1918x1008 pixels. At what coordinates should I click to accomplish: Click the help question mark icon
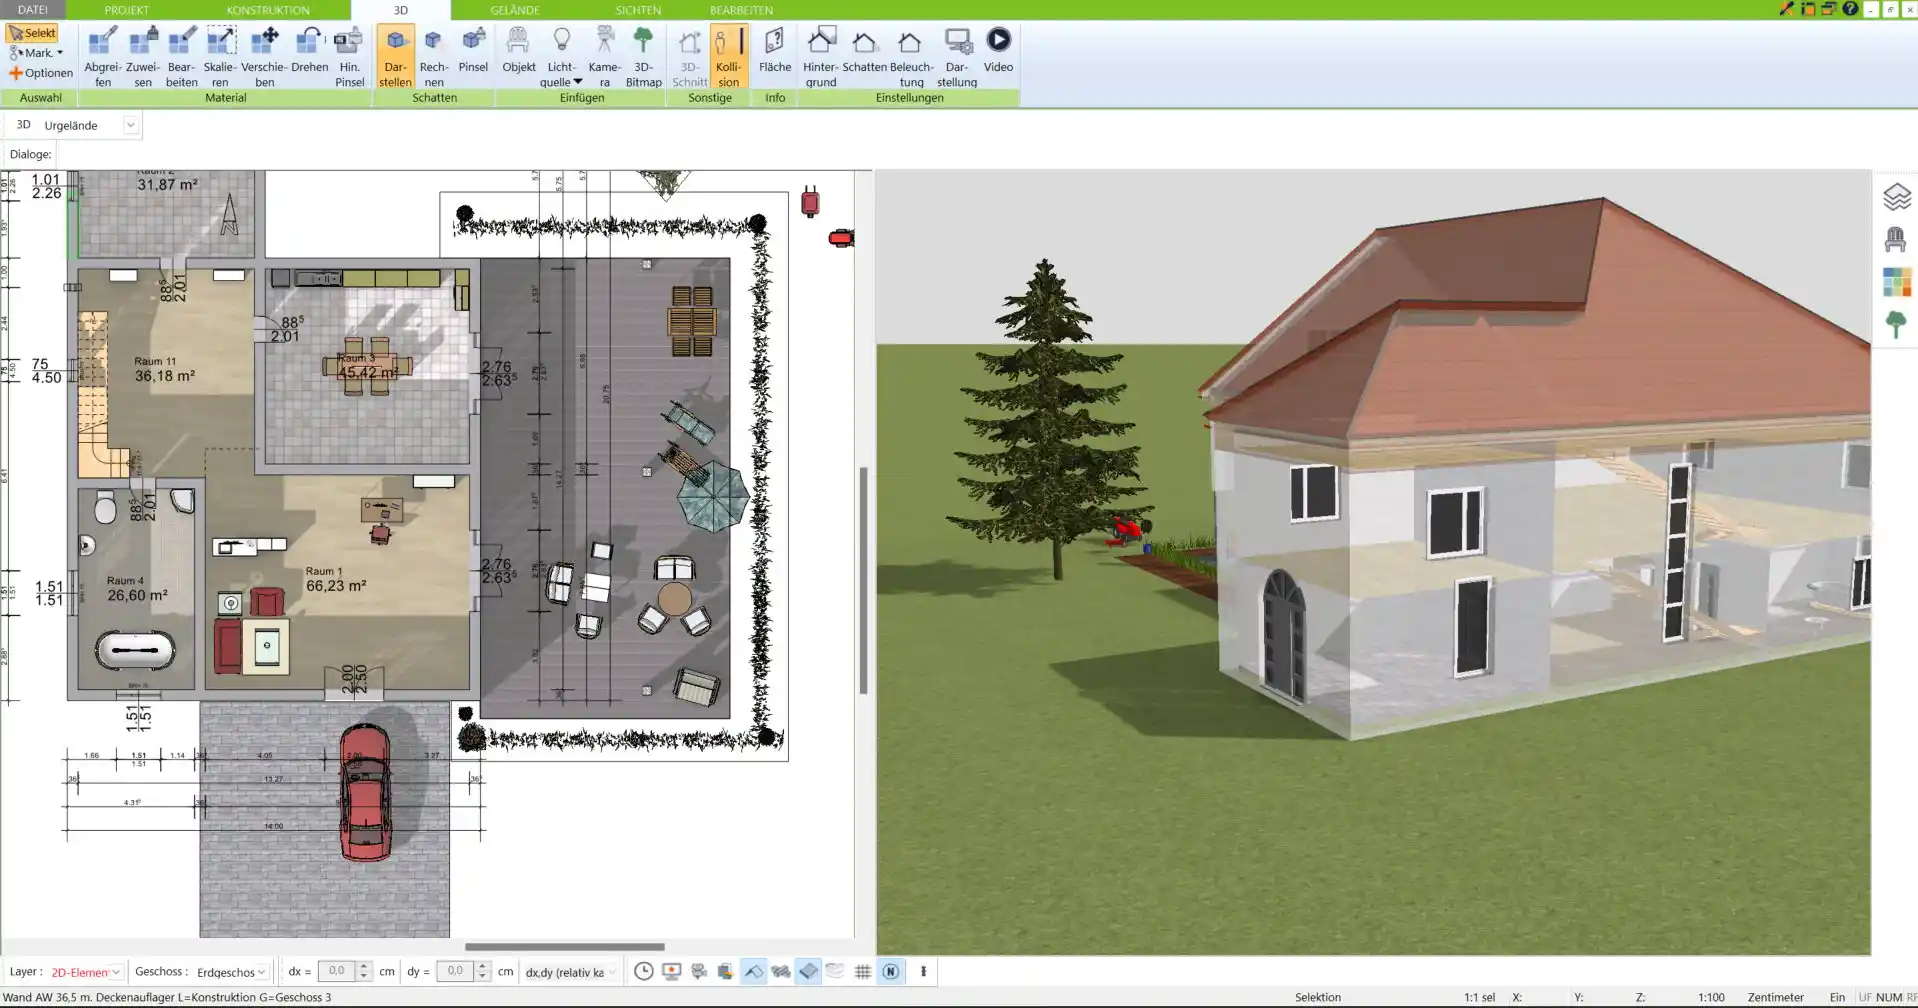click(x=1850, y=9)
